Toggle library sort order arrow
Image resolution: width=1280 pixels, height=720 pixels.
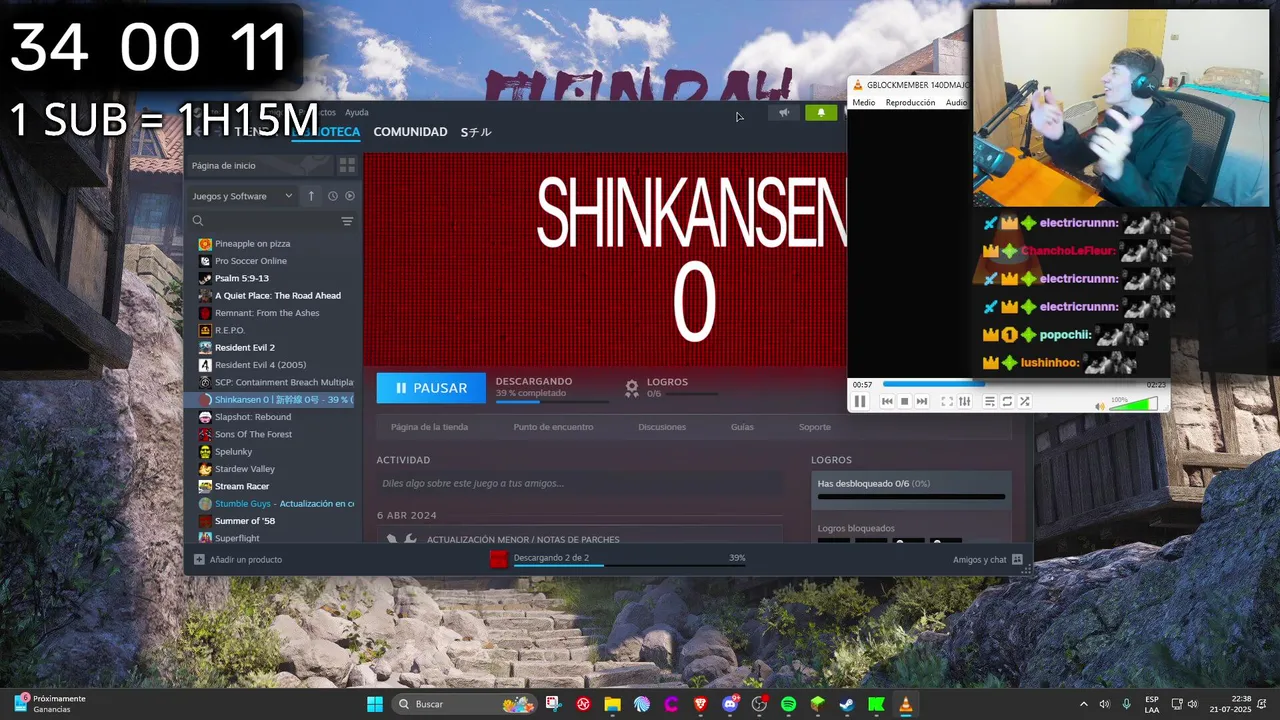point(311,196)
